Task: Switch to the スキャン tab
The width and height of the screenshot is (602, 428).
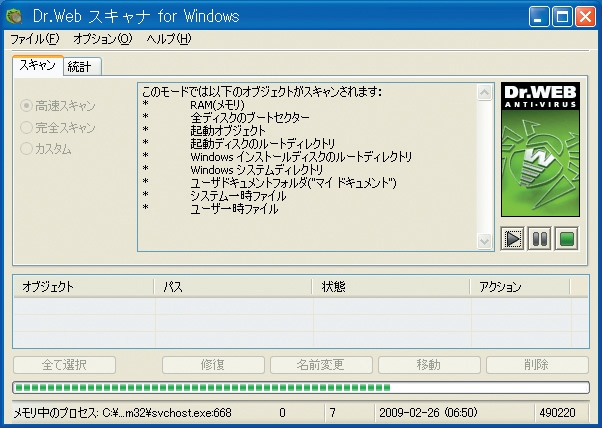Action: 38,66
